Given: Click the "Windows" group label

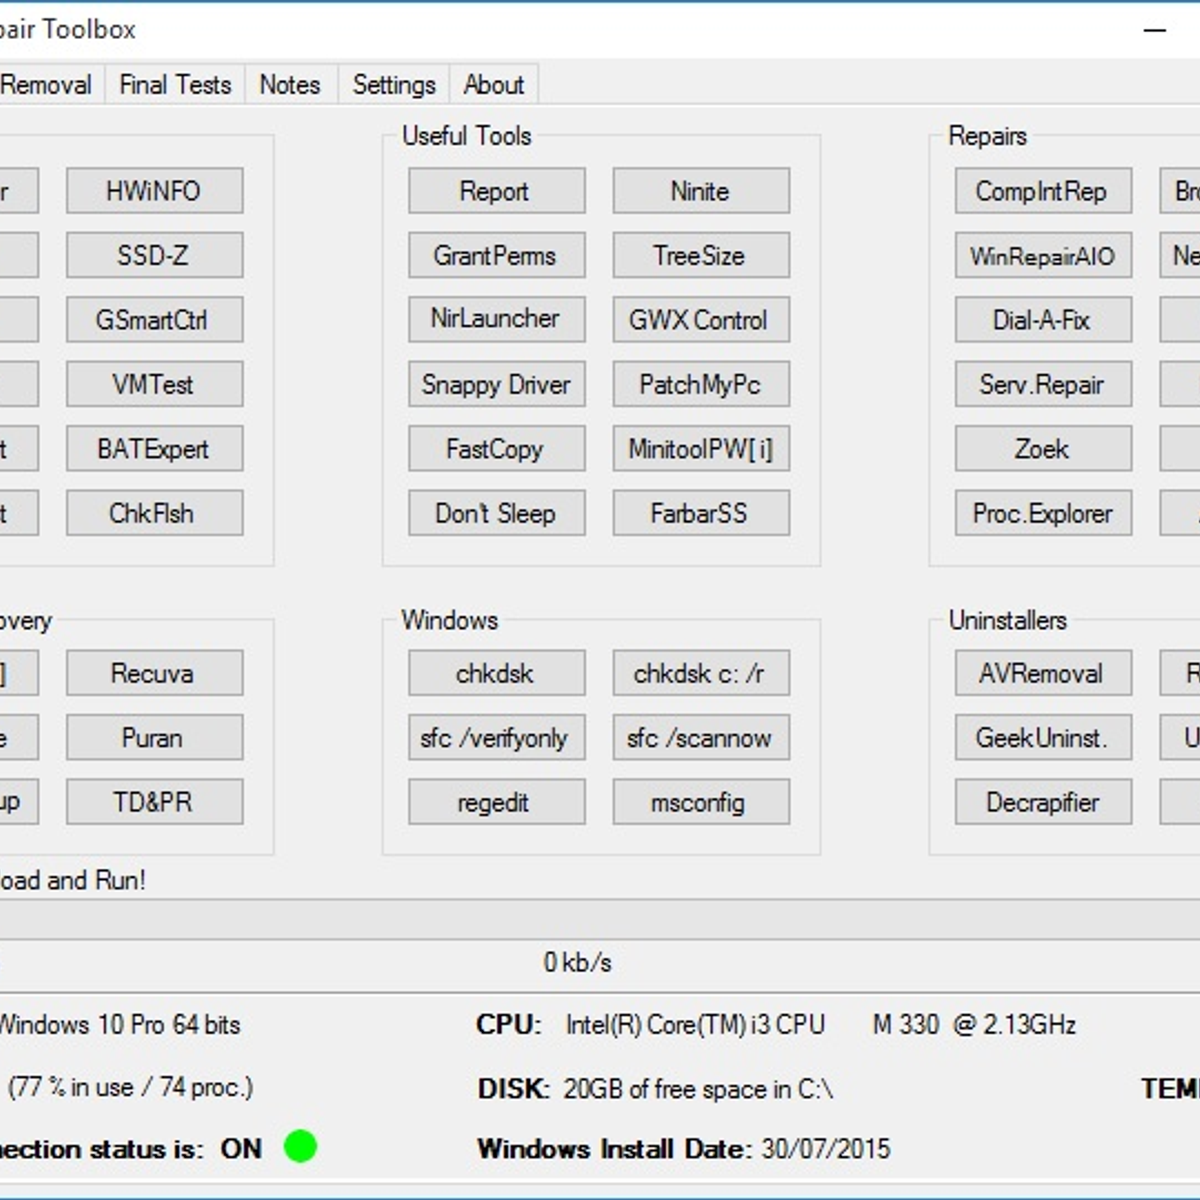Looking at the screenshot, I should coord(450,620).
